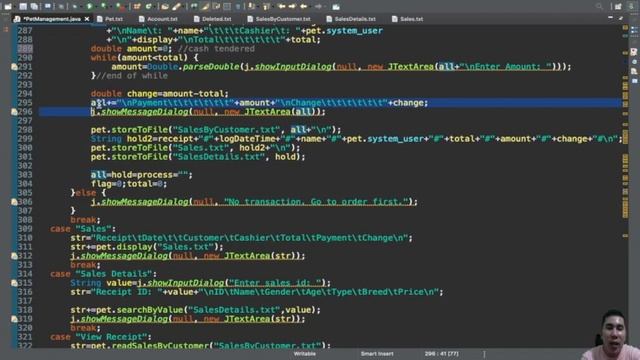Click the Previous Annotation toolbar icon

[x=267, y=7]
